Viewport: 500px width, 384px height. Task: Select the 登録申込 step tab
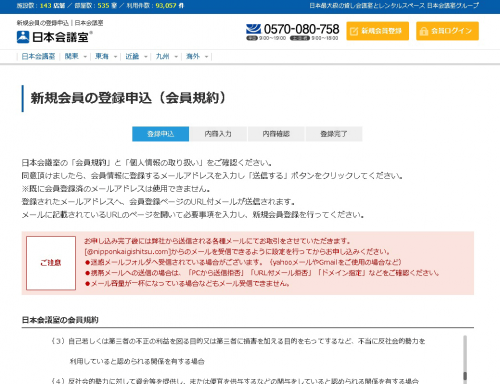point(161,134)
